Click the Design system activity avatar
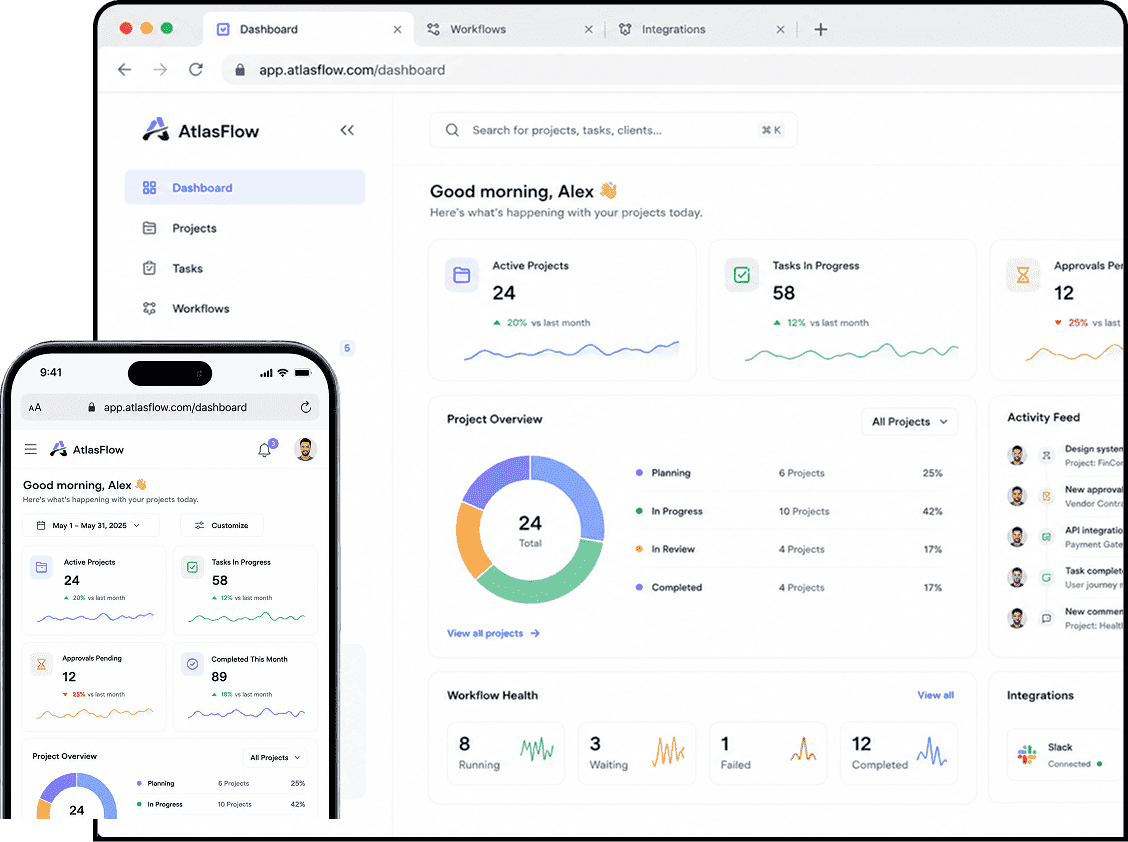 (x=1016, y=455)
